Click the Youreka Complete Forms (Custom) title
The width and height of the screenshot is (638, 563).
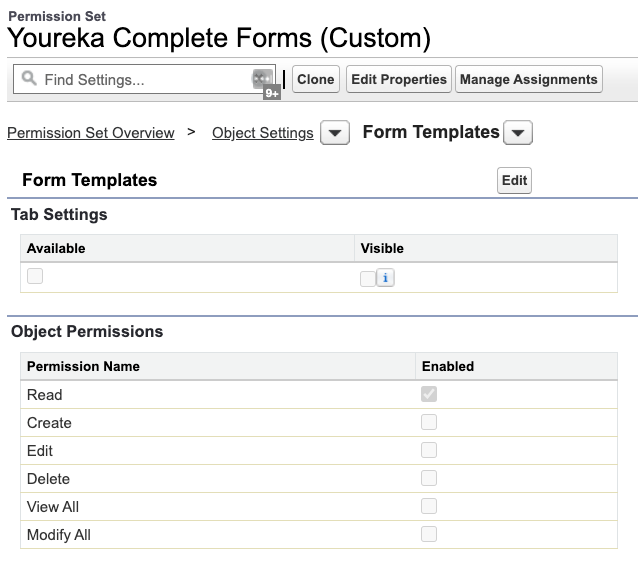[x=219, y=38]
